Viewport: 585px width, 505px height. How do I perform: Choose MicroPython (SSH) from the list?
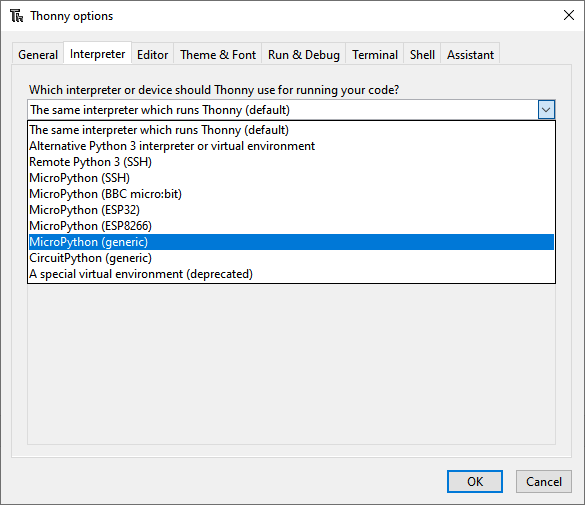point(291,178)
